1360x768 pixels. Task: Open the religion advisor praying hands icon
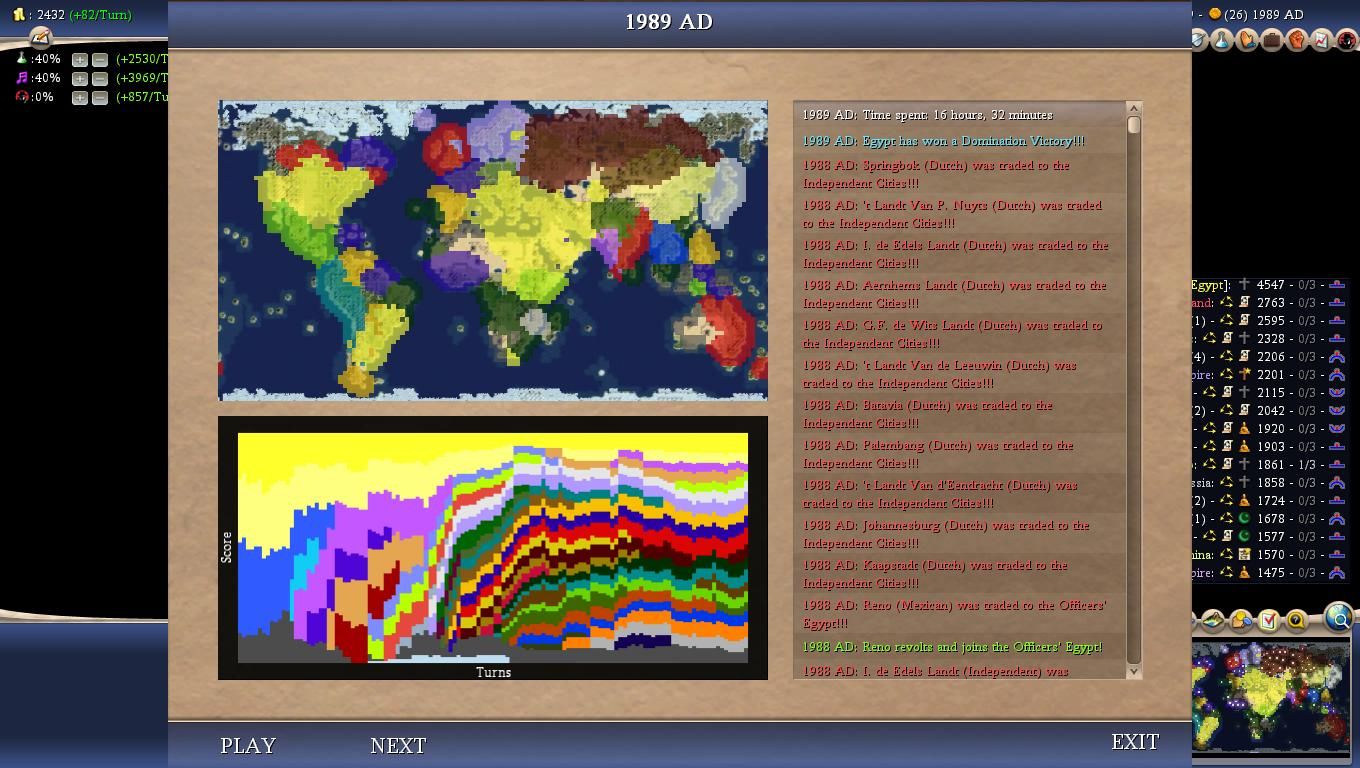1247,40
